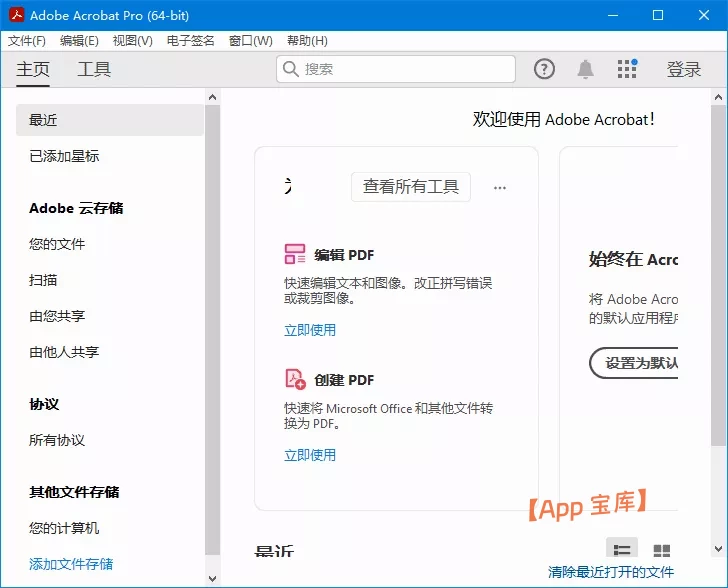The height and width of the screenshot is (588, 728).
Task: Switch recent files to thumbnail grid view
Action: [662, 550]
